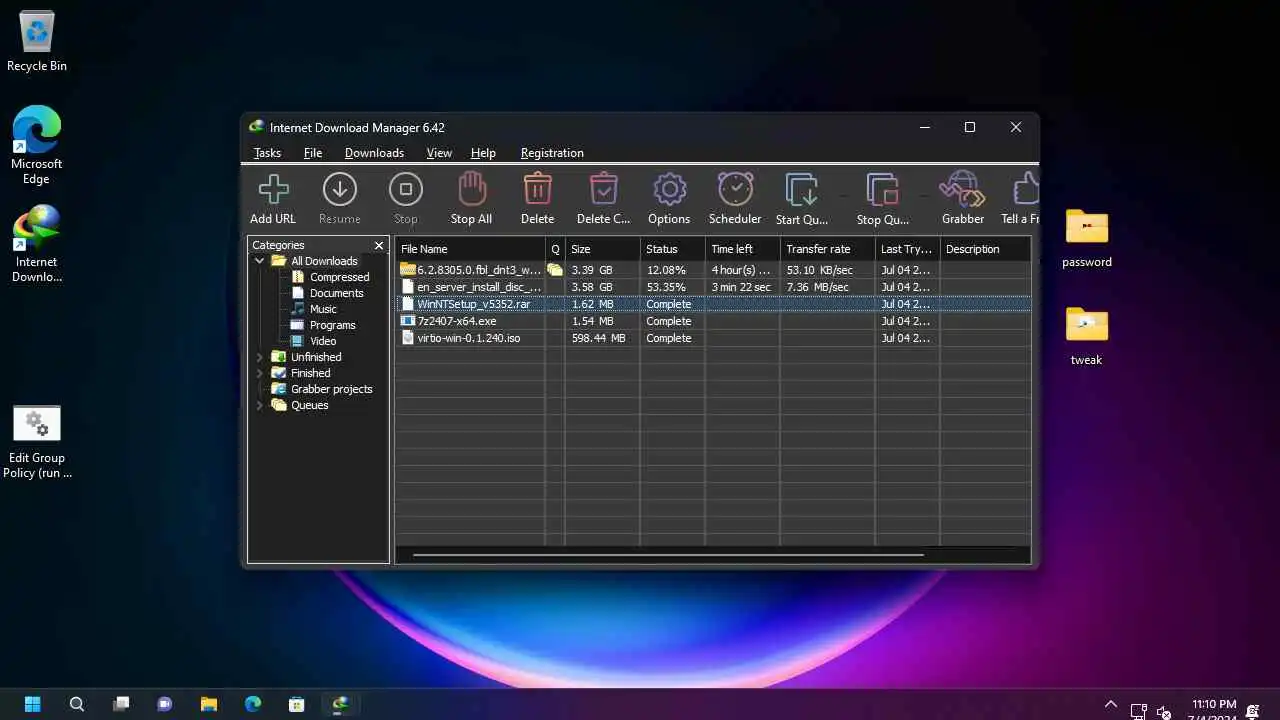This screenshot has height=720, width=1280.
Task: Open the Grabber tool icon
Action: pyautogui.click(x=962, y=189)
